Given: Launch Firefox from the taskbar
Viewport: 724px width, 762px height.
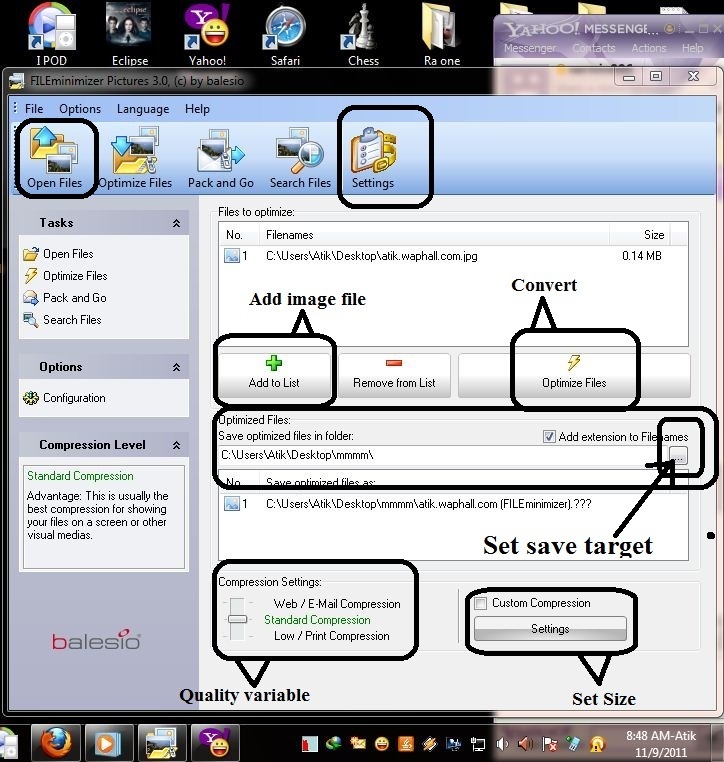Looking at the screenshot, I should [x=55, y=743].
